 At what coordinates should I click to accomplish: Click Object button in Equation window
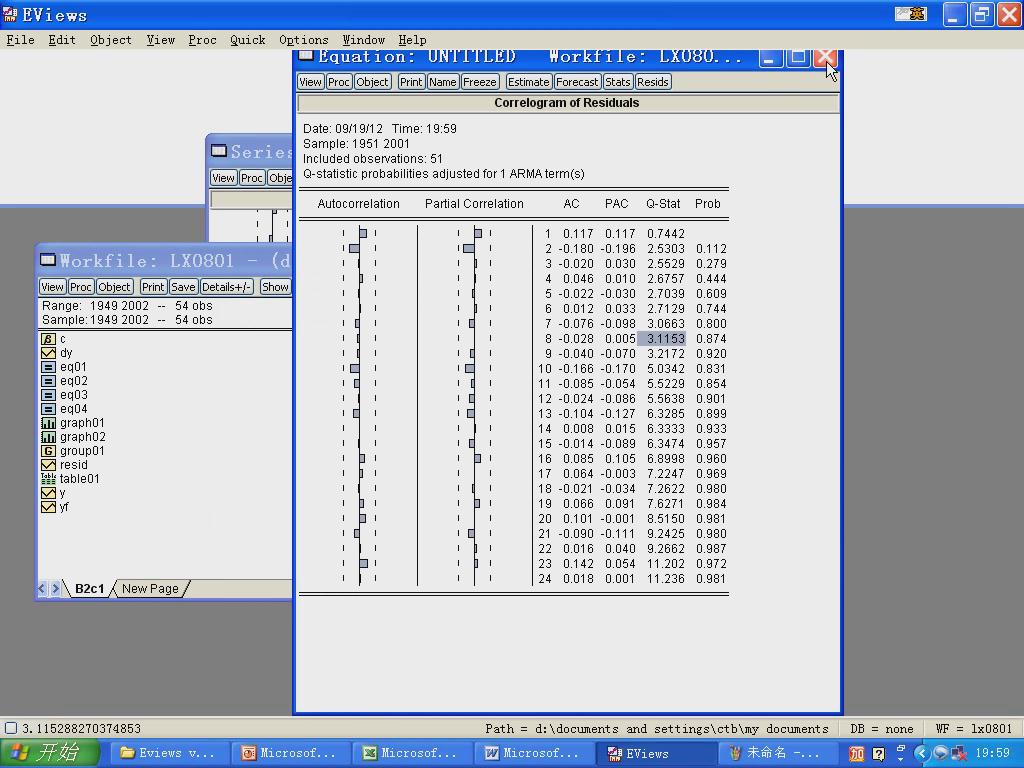pos(372,82)
